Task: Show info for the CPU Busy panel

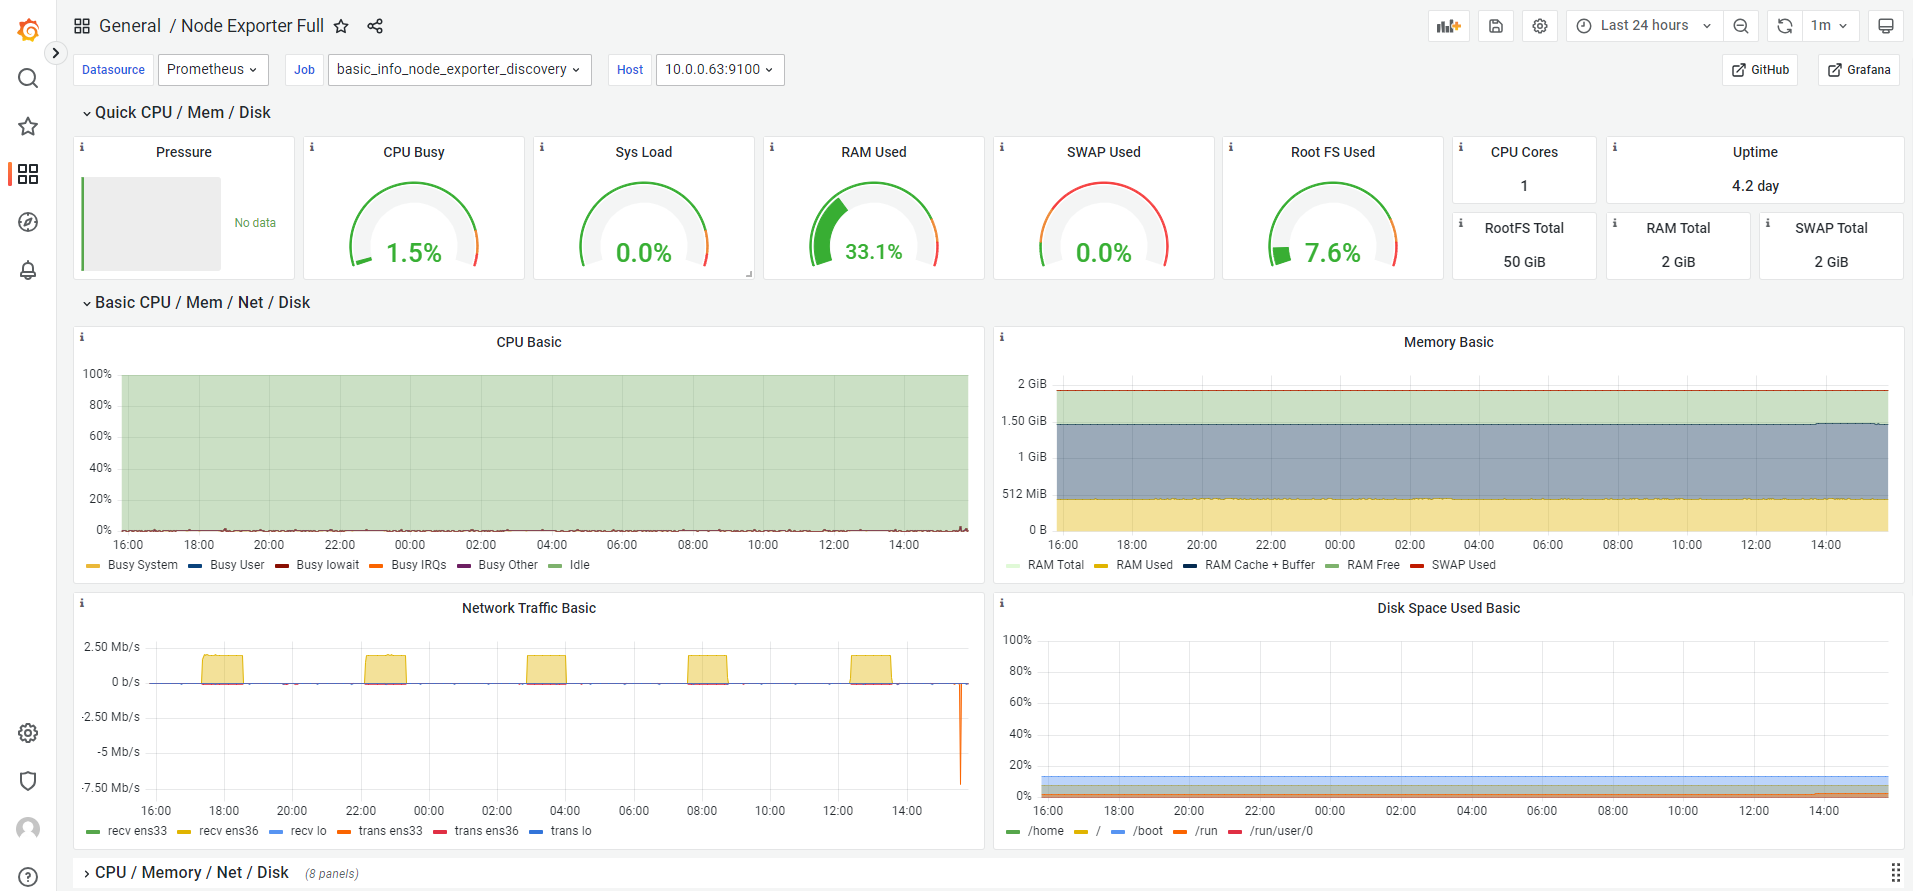Action: 312,147
